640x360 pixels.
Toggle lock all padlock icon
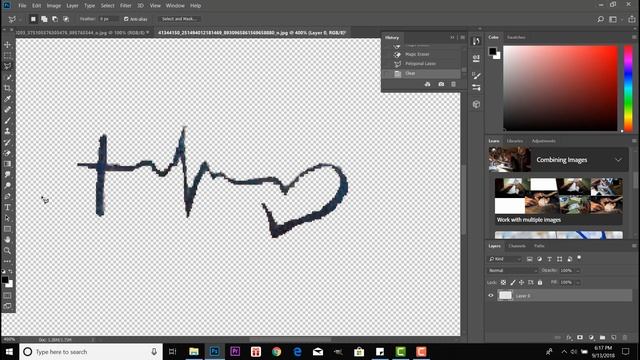[540, 282]
